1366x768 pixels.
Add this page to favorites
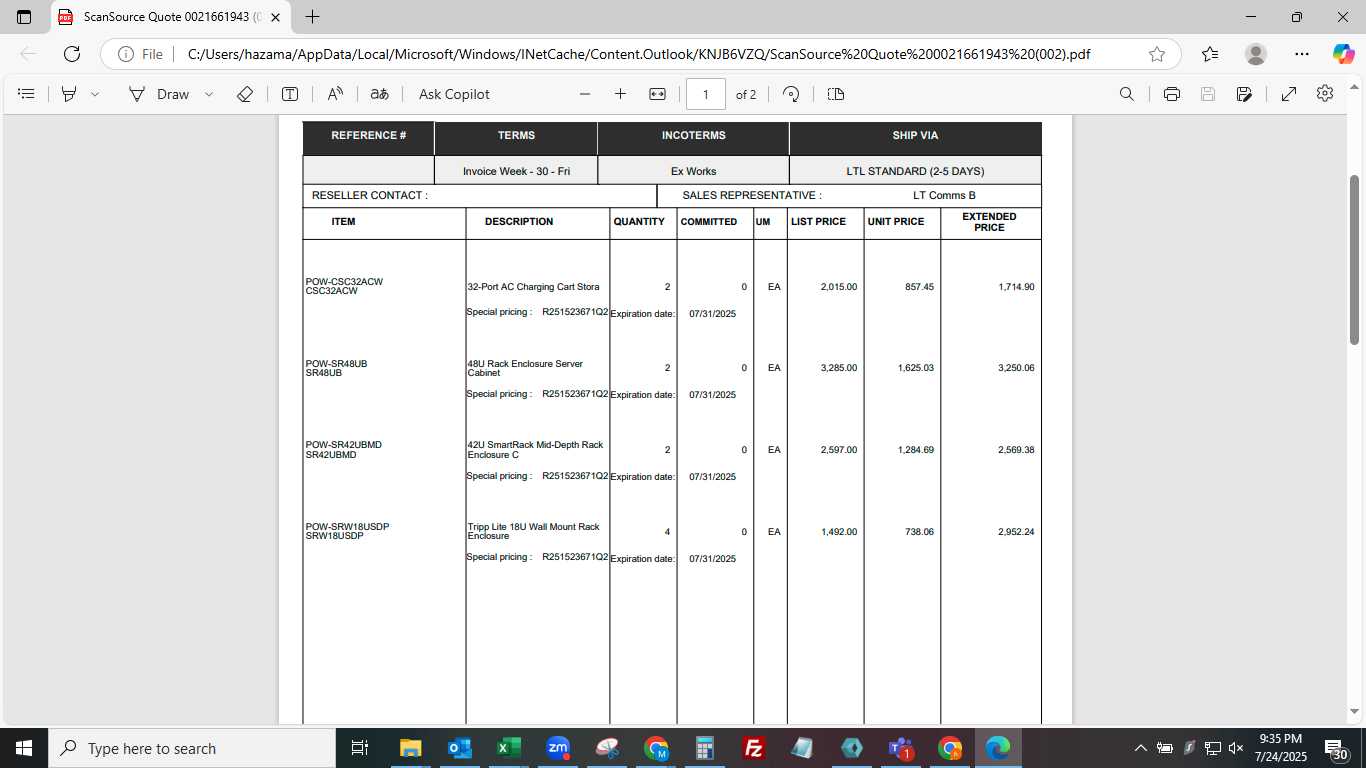[x=1157, y=54]
